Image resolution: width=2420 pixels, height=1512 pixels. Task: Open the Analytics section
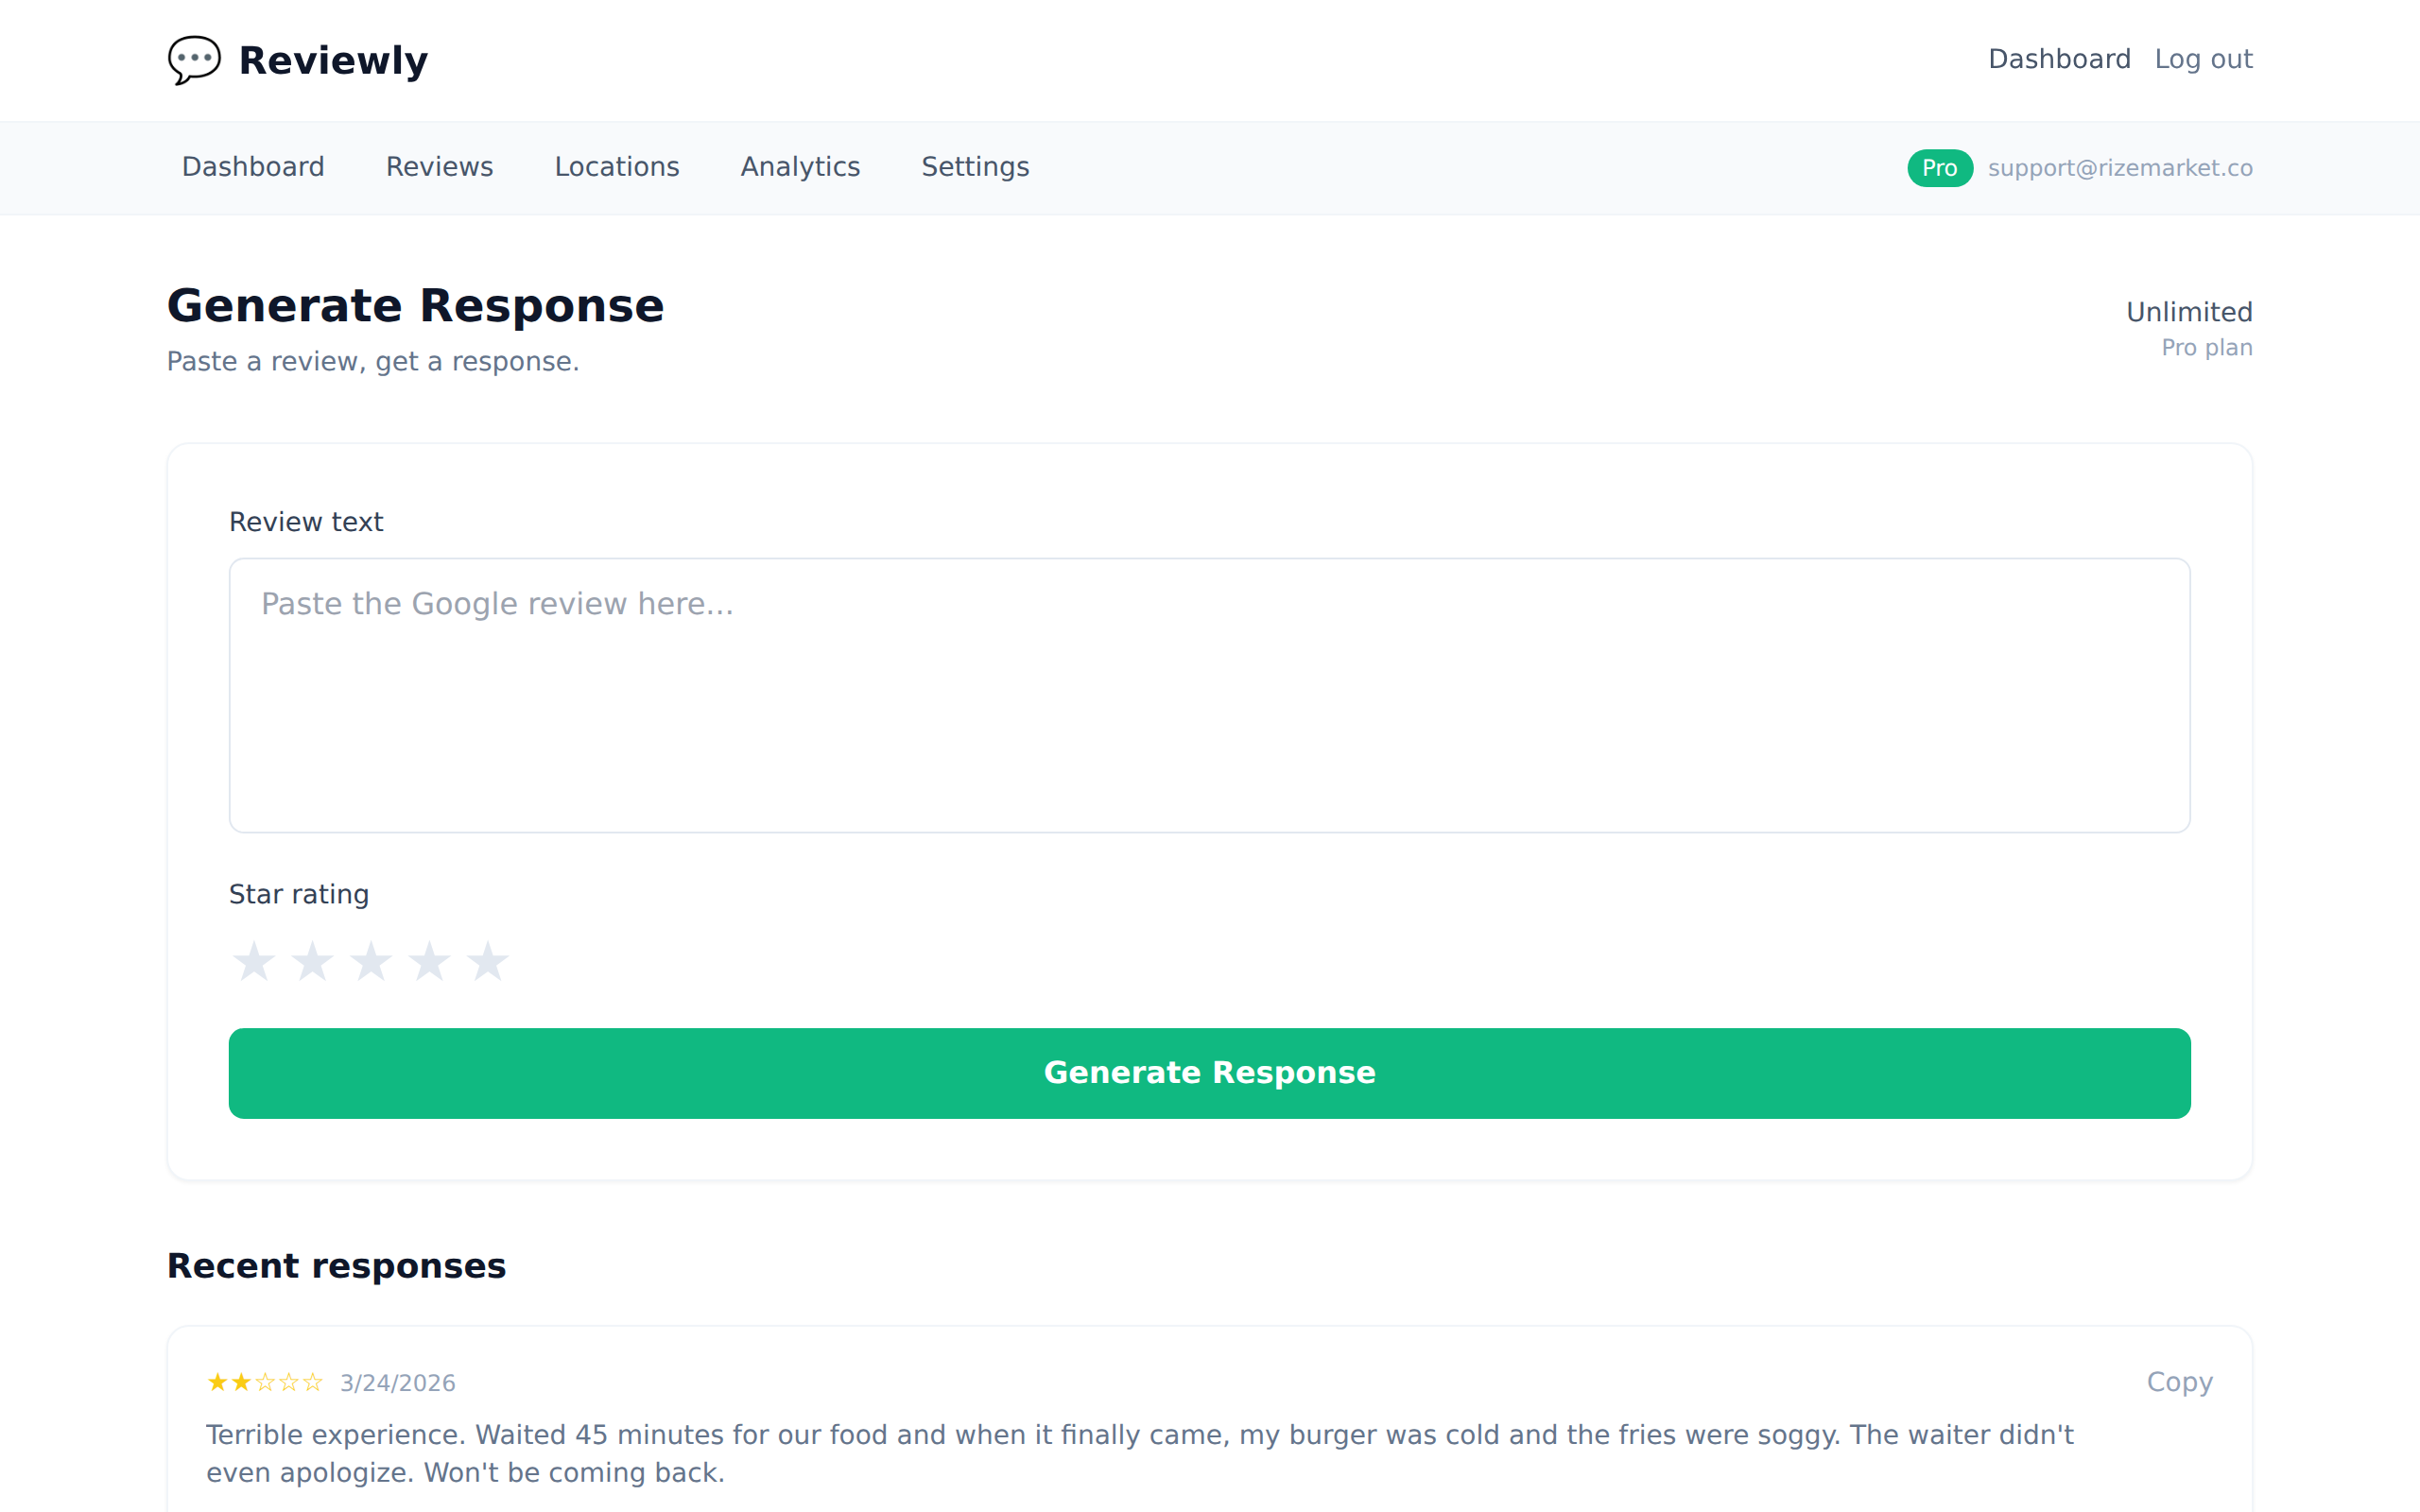tap(800, 167)
